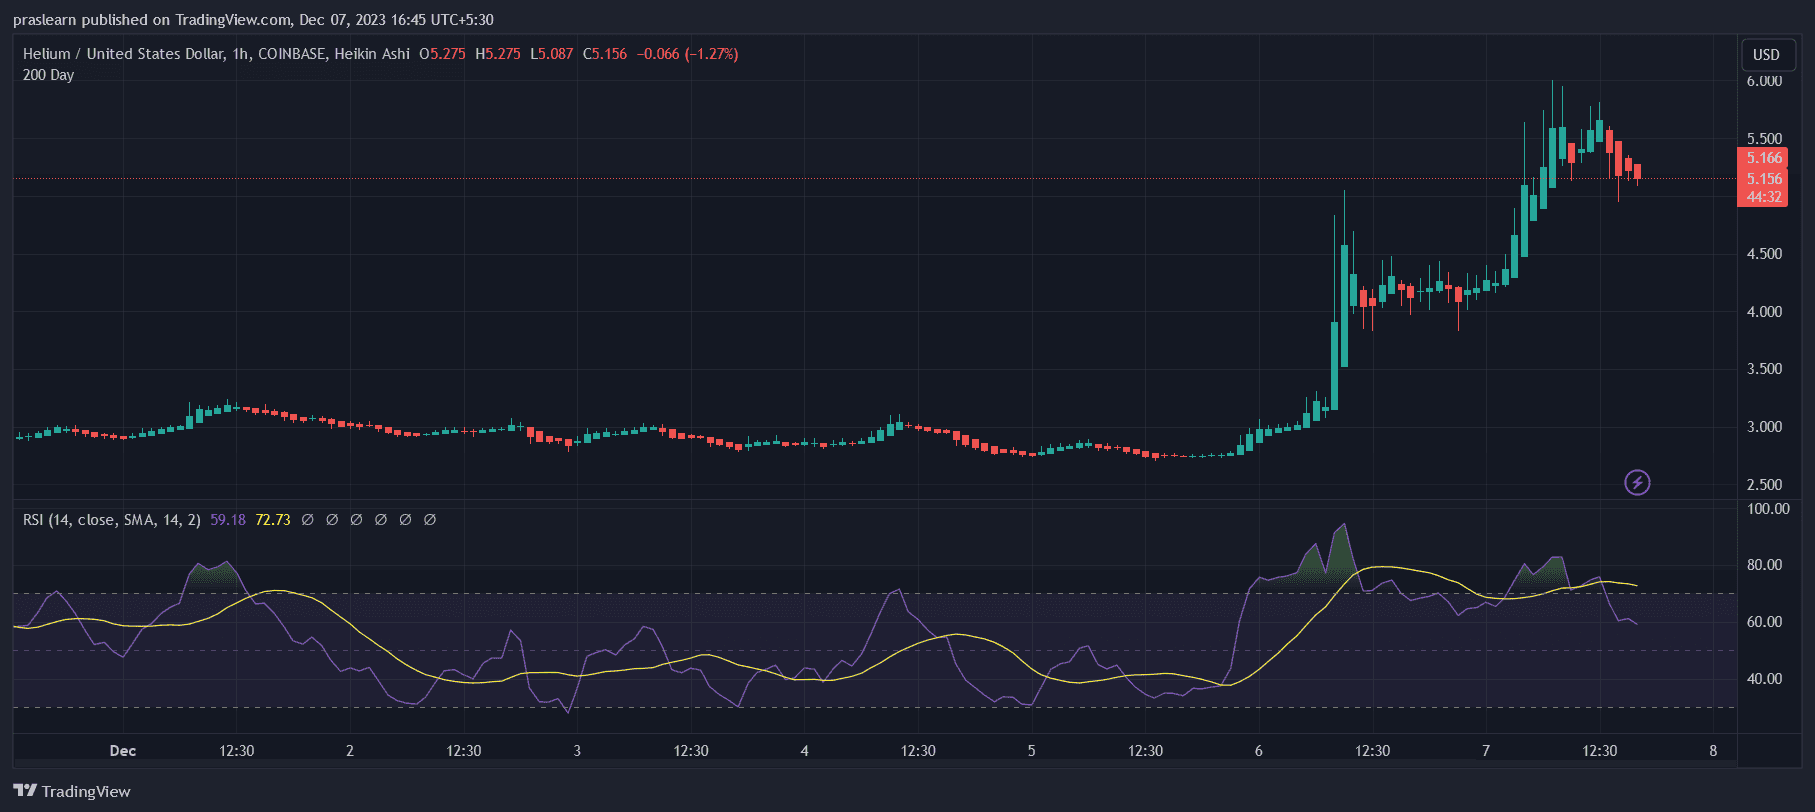Viewport: 1815px width, 812px height.
Task: Click the RSI (14, close, SMA, 14, 2) label
Action: pyautogui.click(x=112, y=520)
